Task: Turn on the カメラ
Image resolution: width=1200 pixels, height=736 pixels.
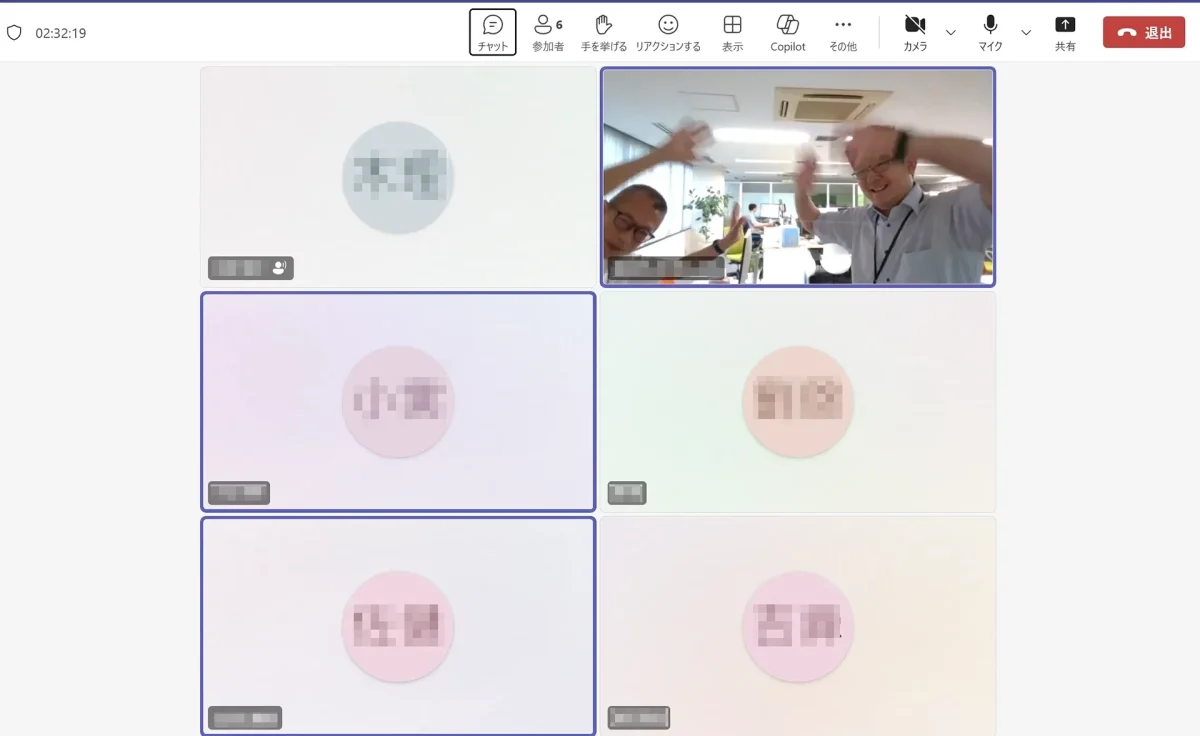Action: click(x=914, y=32)
